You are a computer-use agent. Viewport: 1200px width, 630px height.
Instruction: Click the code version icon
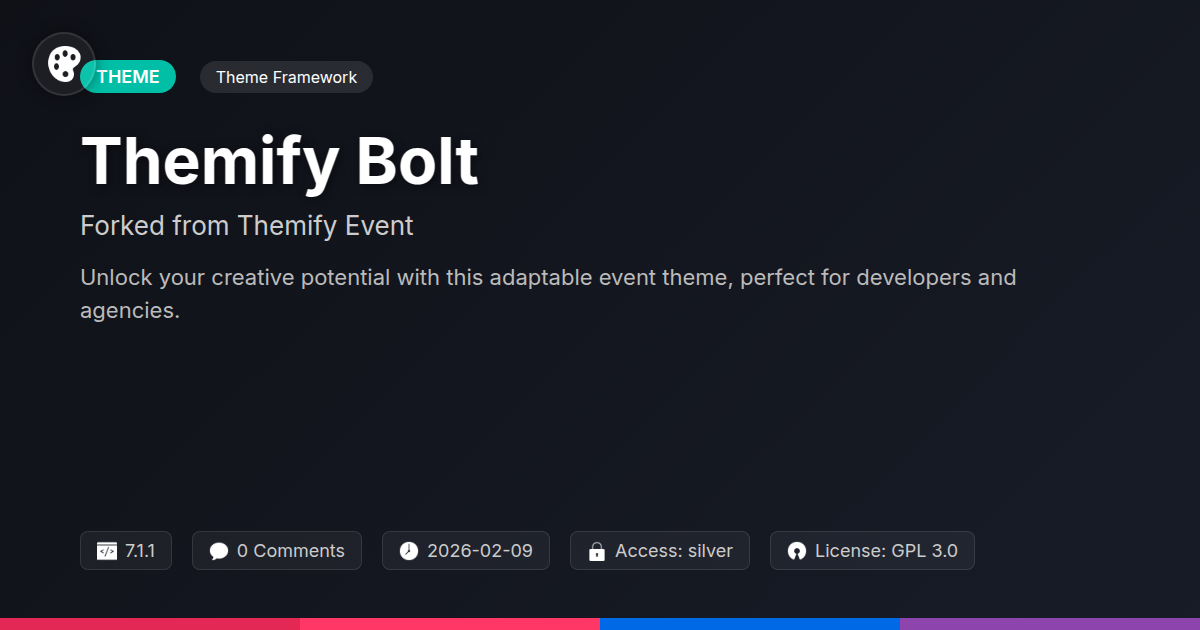point(107,551)
